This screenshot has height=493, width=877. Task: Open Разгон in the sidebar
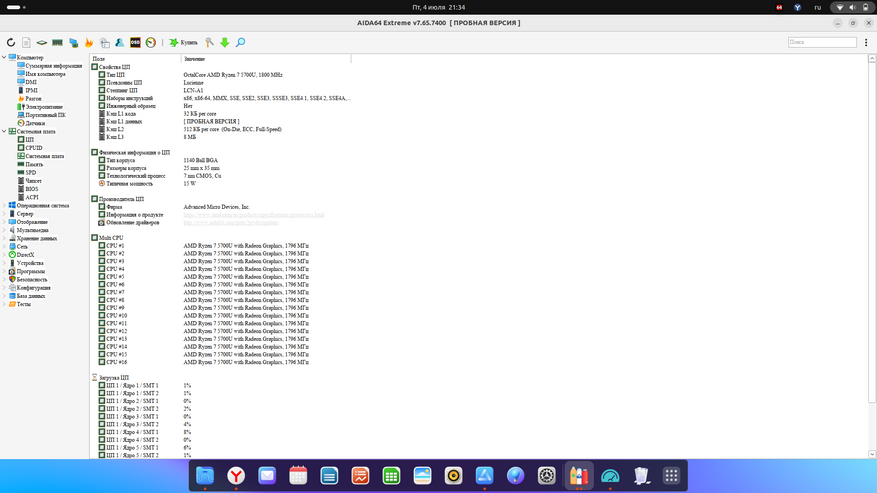33,98
